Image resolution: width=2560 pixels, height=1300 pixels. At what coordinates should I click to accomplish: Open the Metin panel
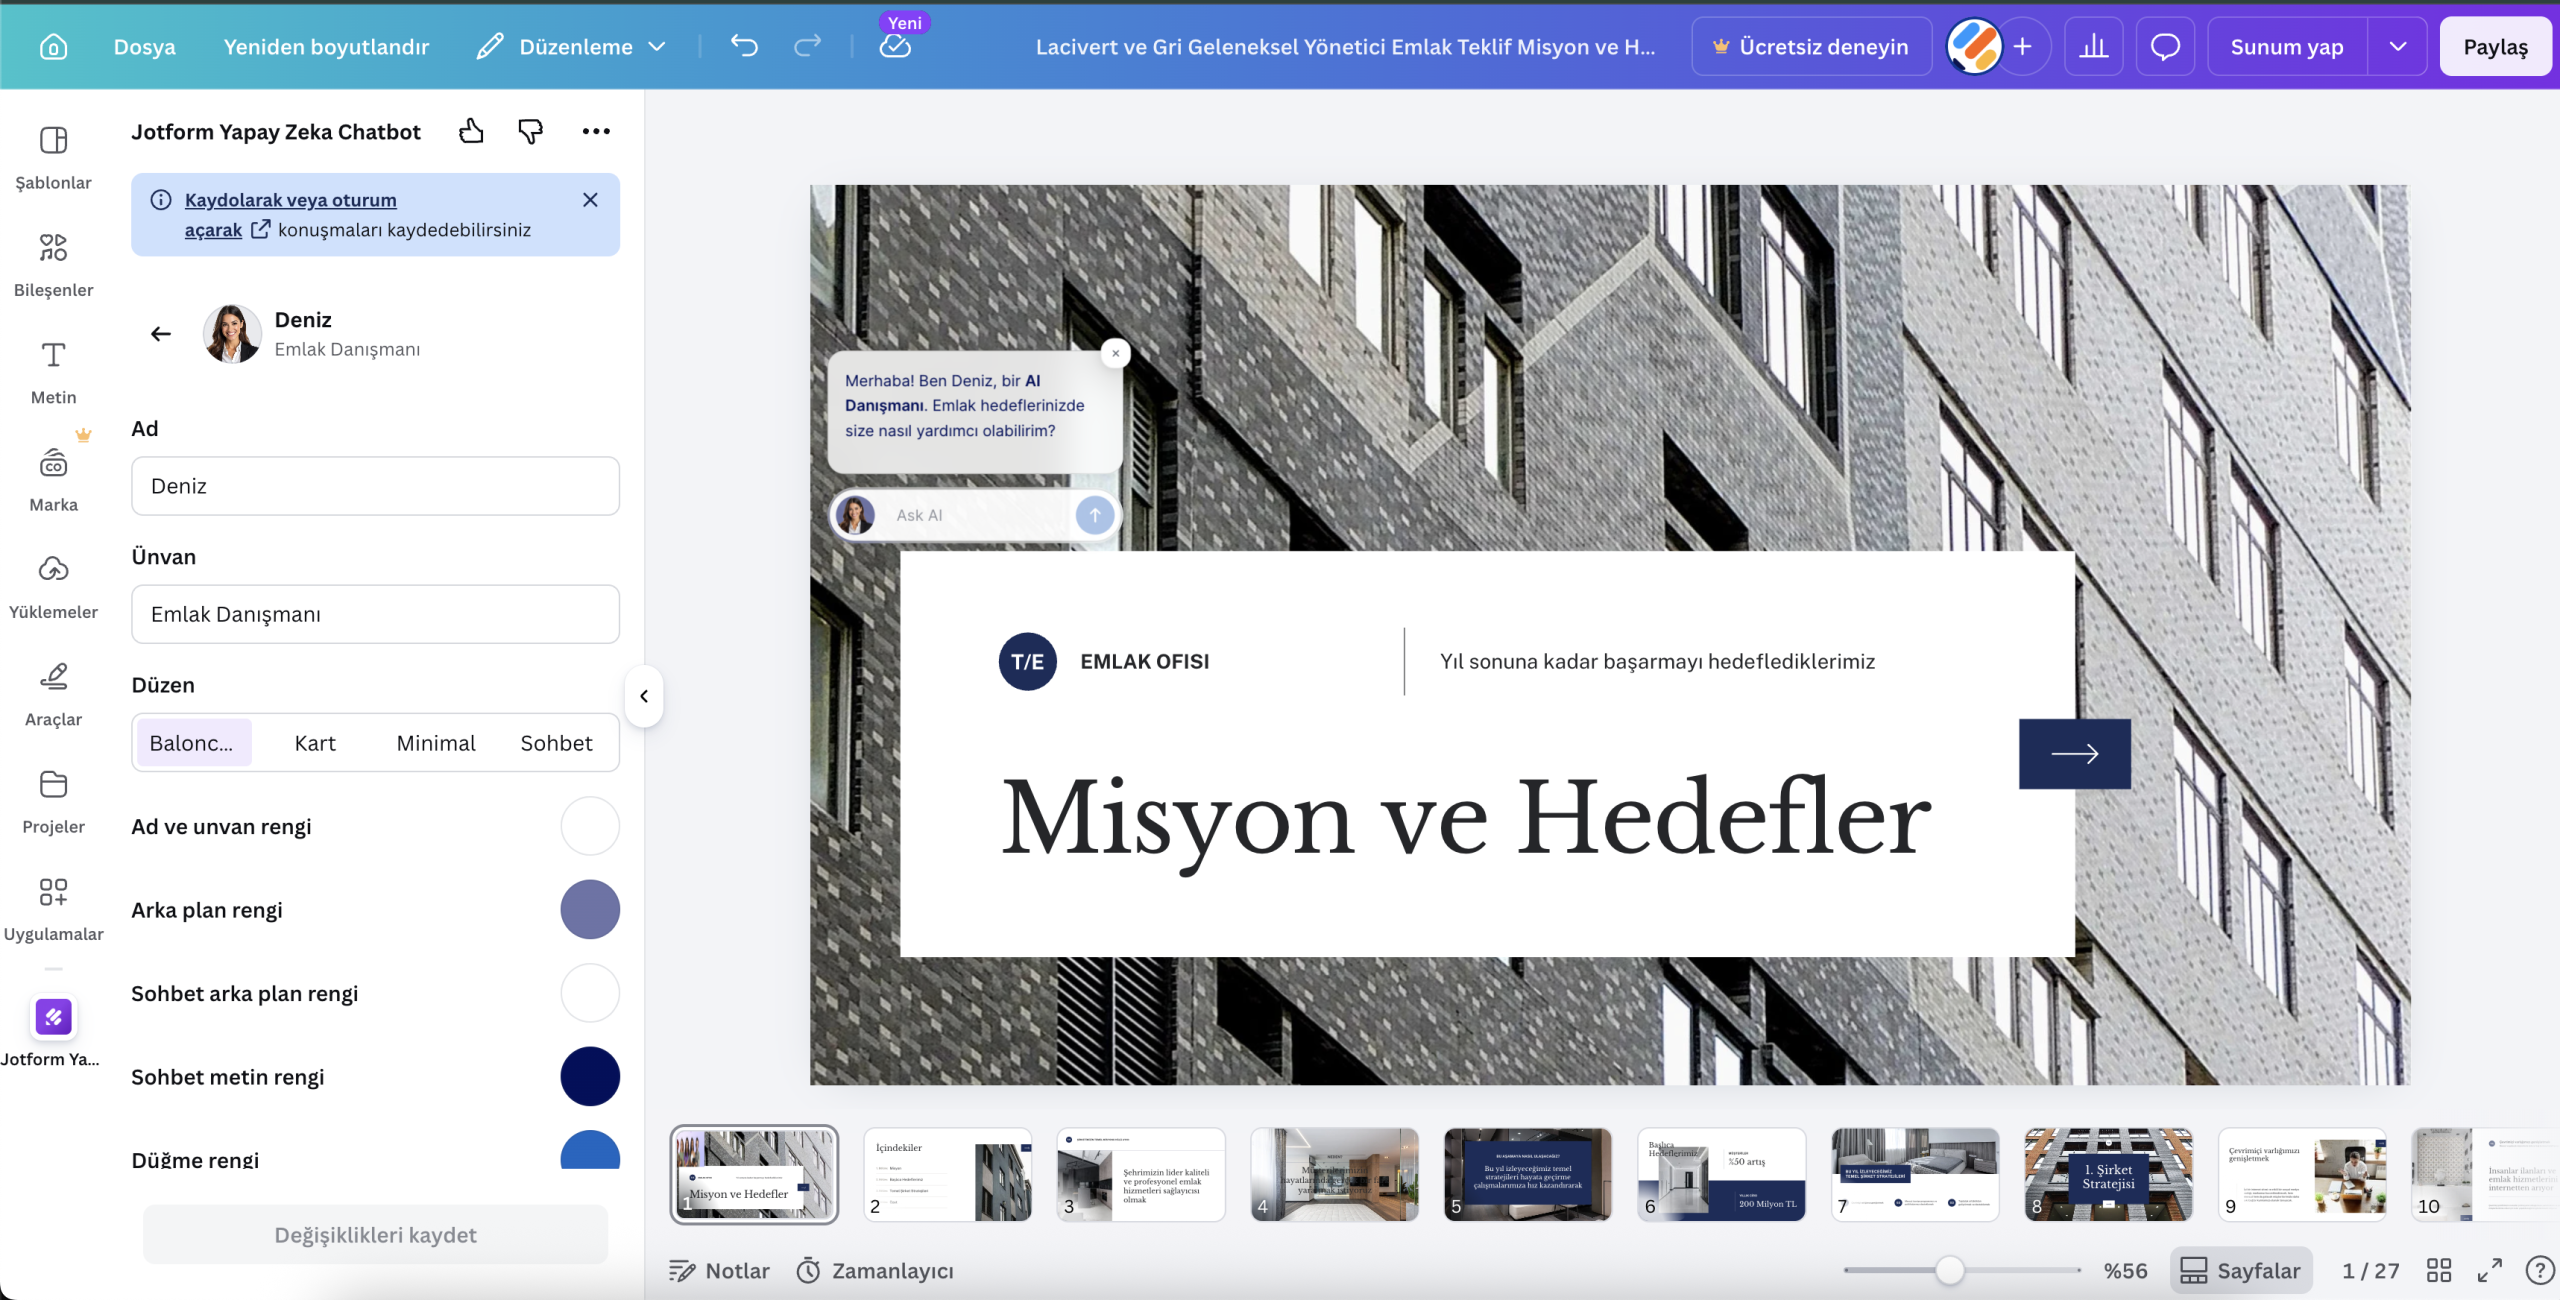53,370
